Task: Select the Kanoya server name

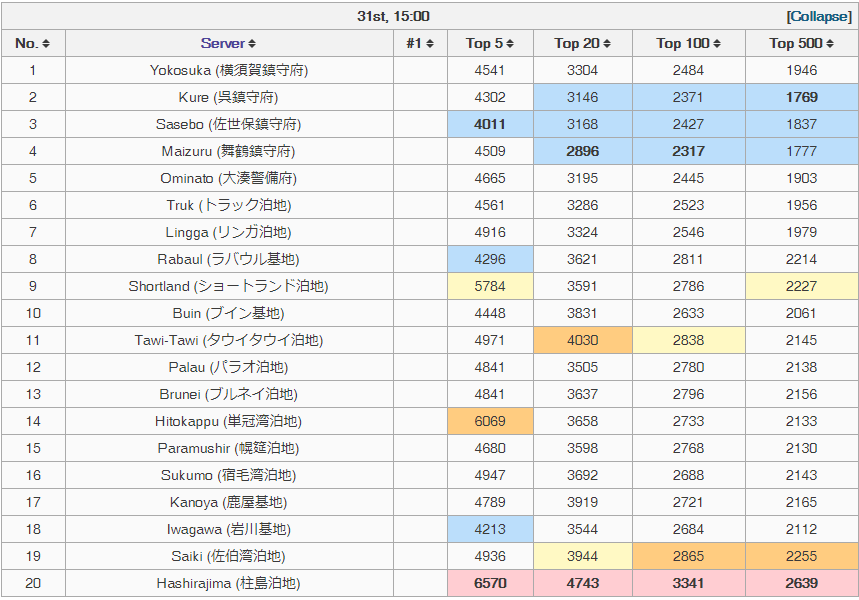Action: pyautogui.click(x=228, y=501)
